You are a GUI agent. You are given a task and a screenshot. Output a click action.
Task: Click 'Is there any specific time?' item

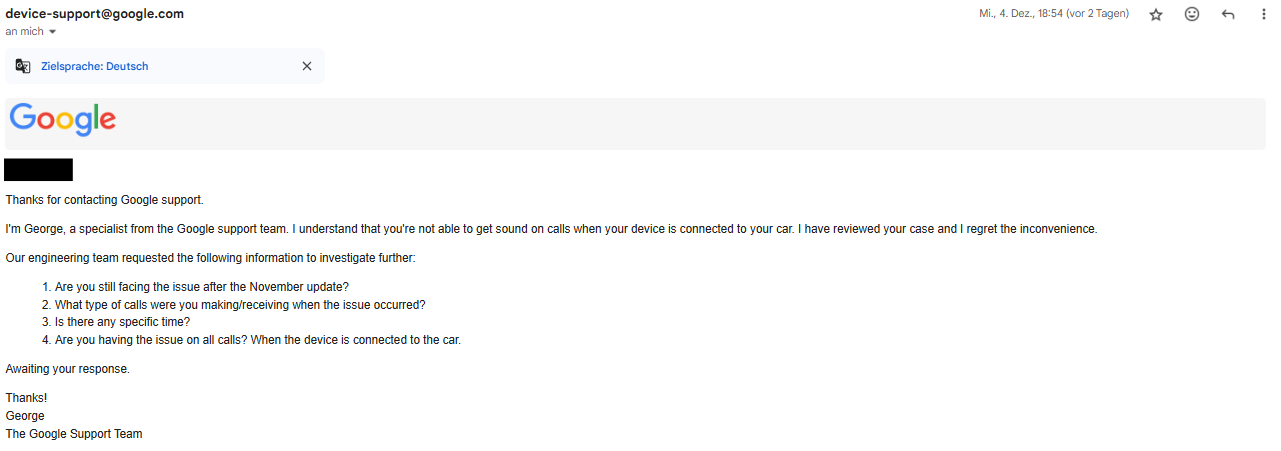pos(122,322)
